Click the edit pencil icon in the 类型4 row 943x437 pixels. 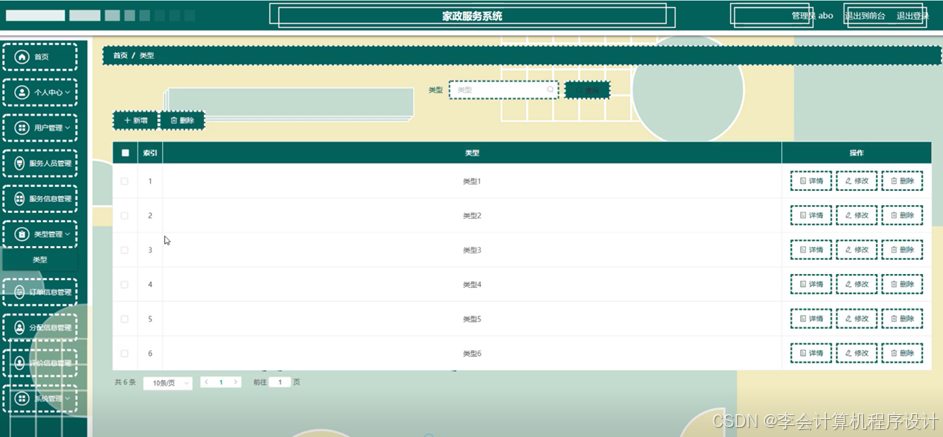point(848,284)
